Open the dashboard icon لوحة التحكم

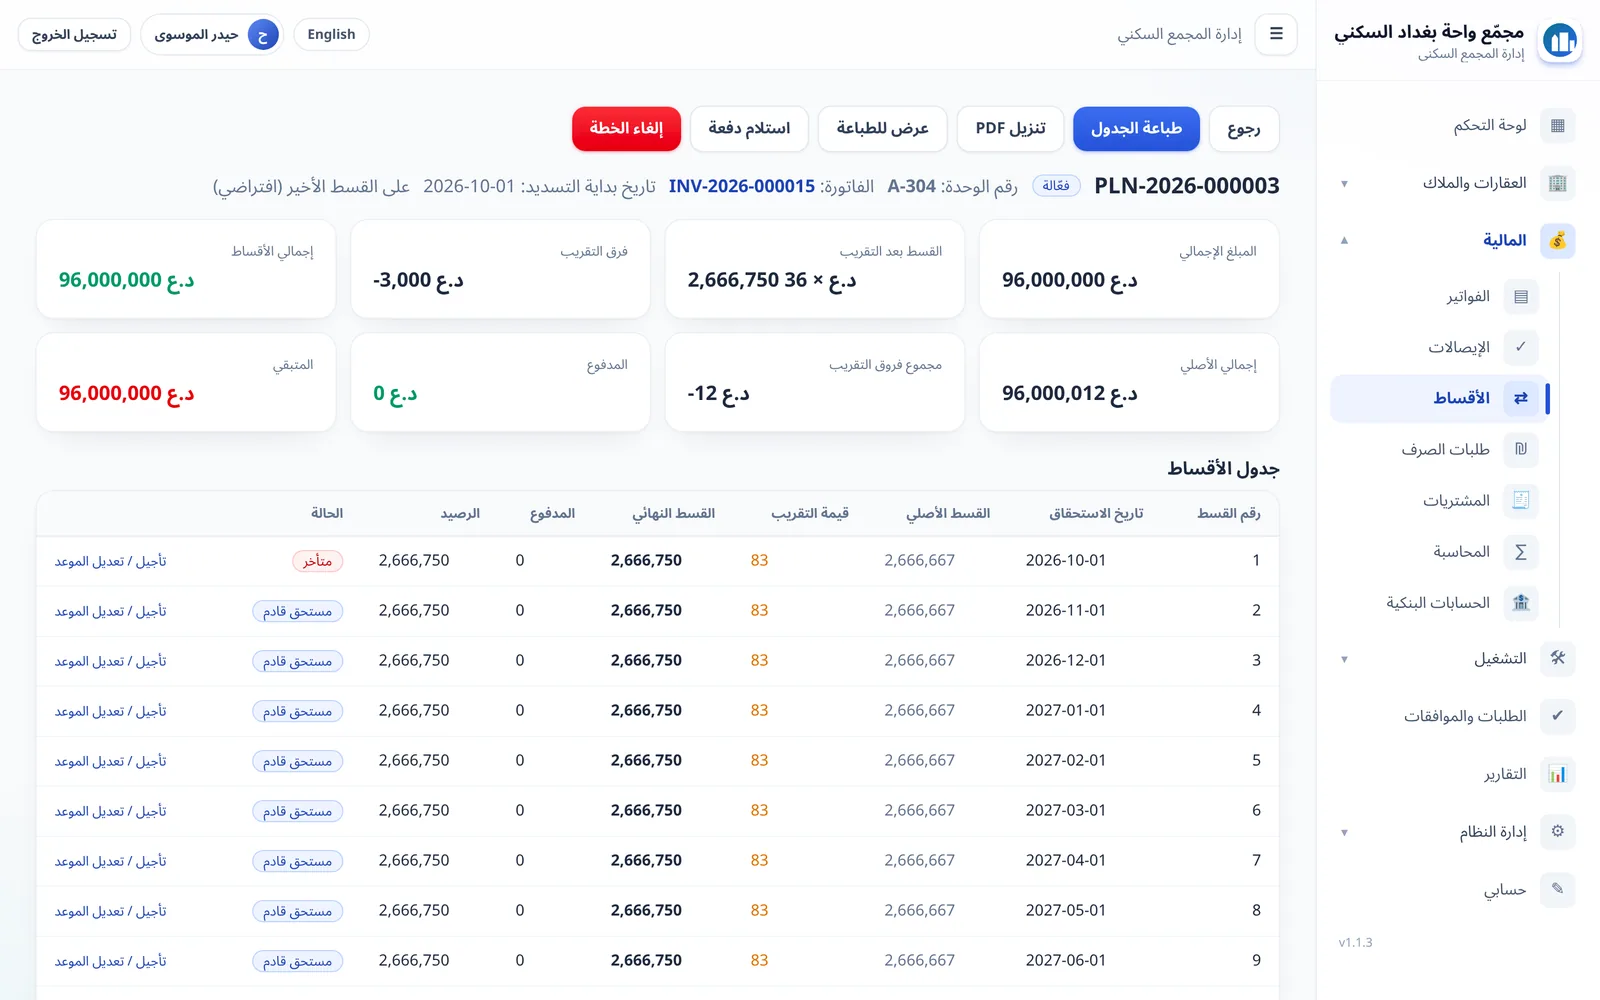point(1557,126)
